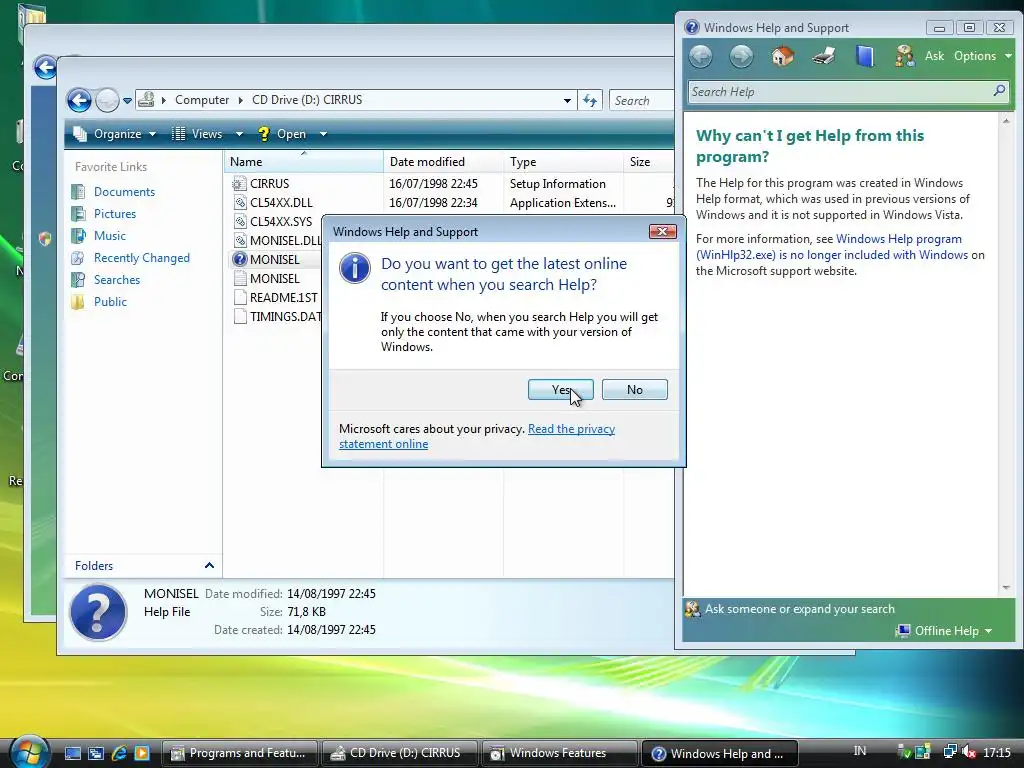
Task: Click Show Desktop in Quick Launch
Action: pyautogui.click(x=72, y=754)
